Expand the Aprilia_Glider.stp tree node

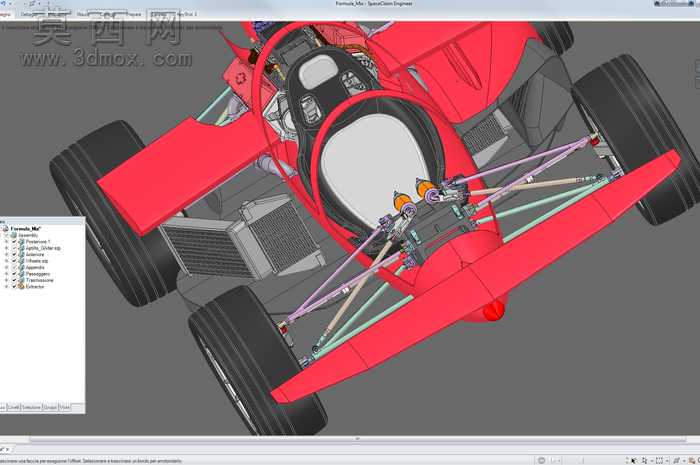pos(7,248)
